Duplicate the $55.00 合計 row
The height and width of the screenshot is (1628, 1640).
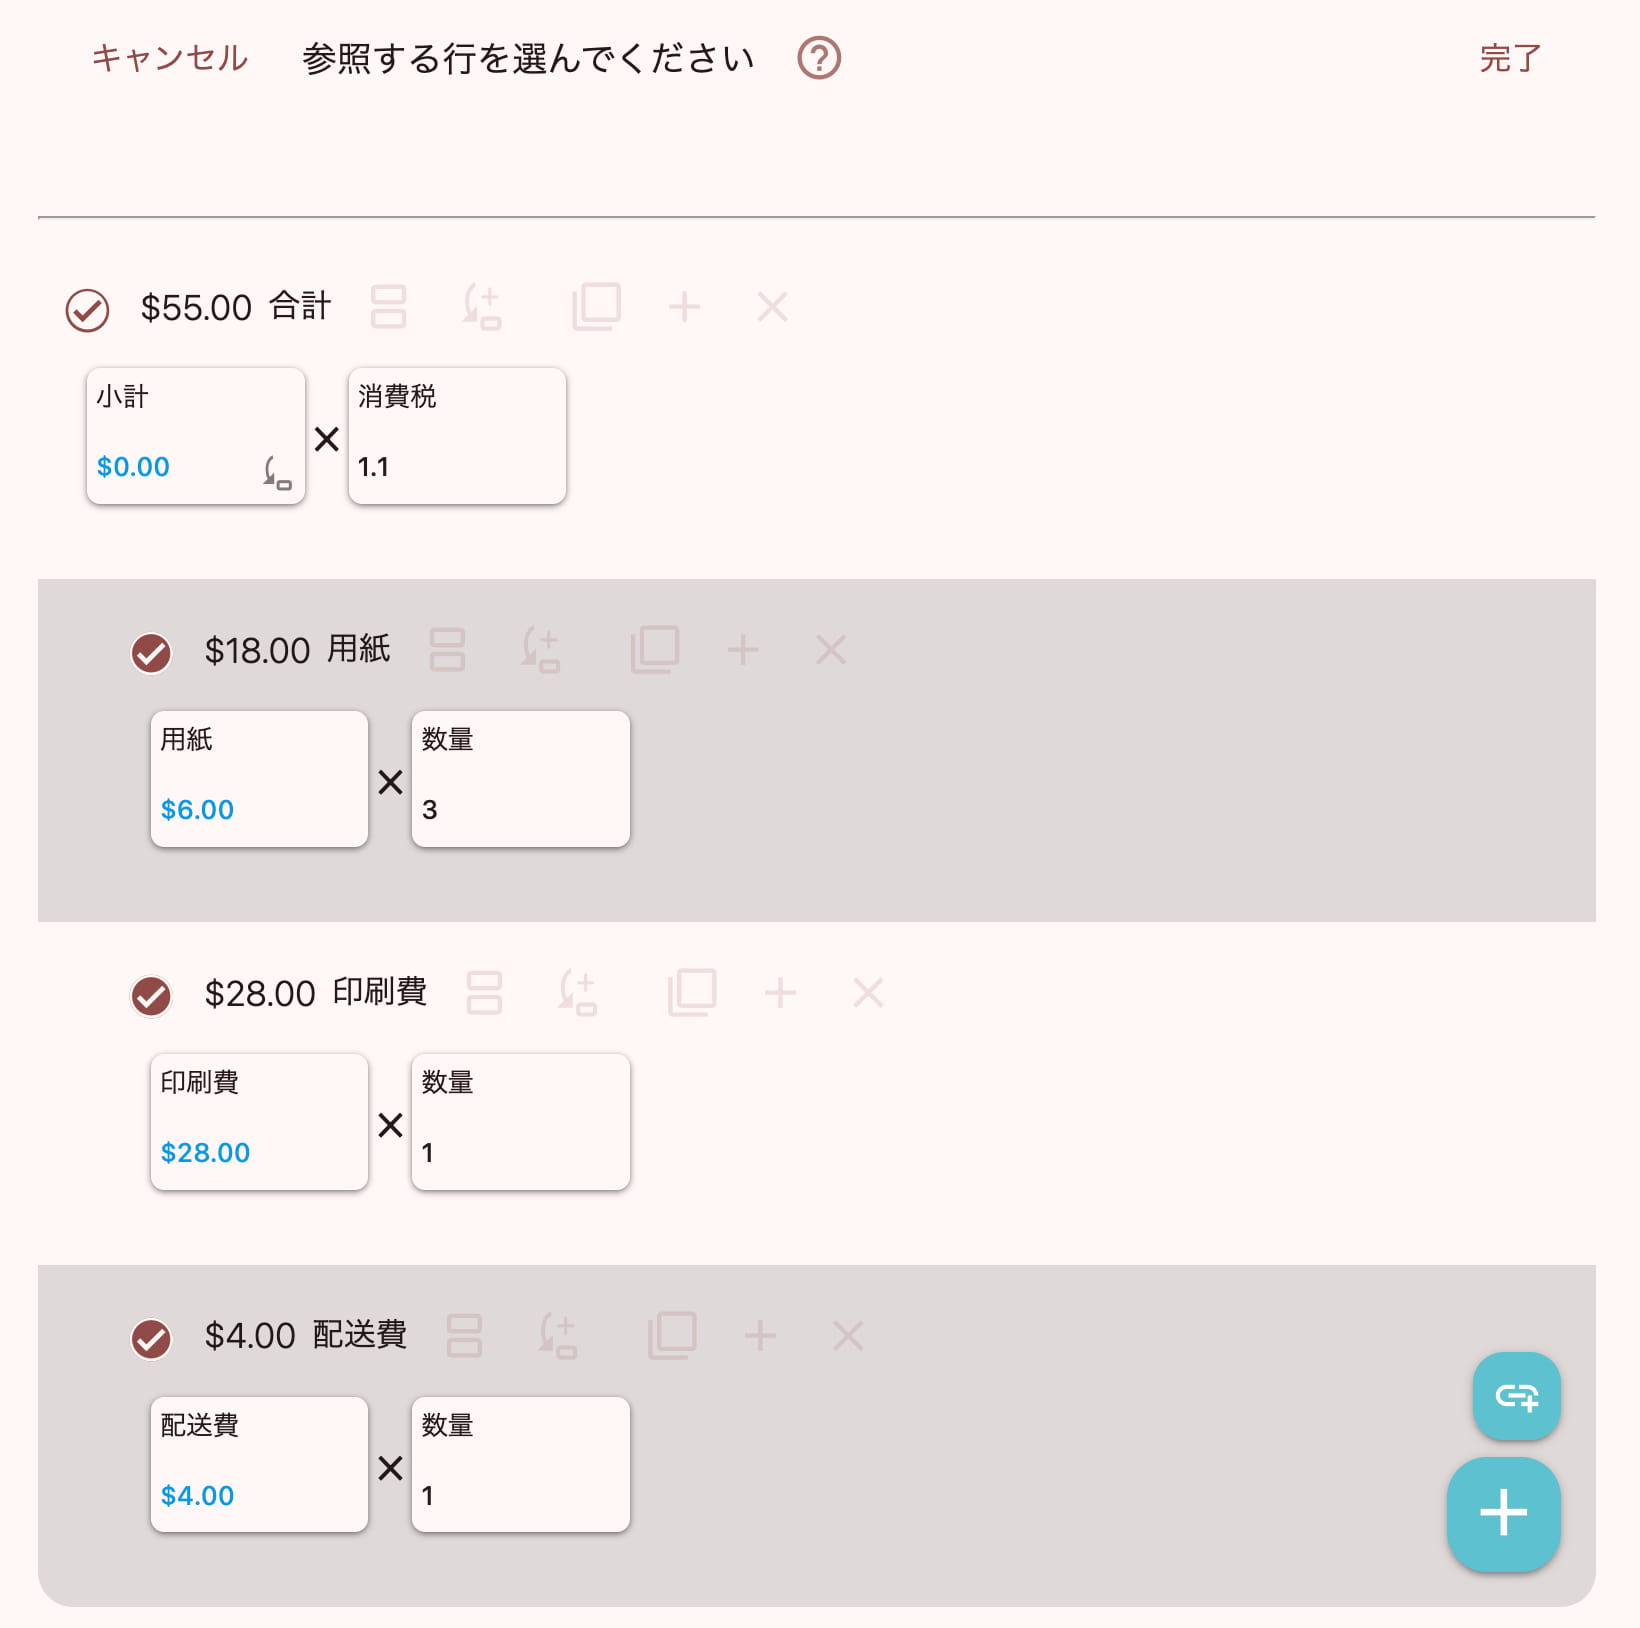click(x=596, y=307)
